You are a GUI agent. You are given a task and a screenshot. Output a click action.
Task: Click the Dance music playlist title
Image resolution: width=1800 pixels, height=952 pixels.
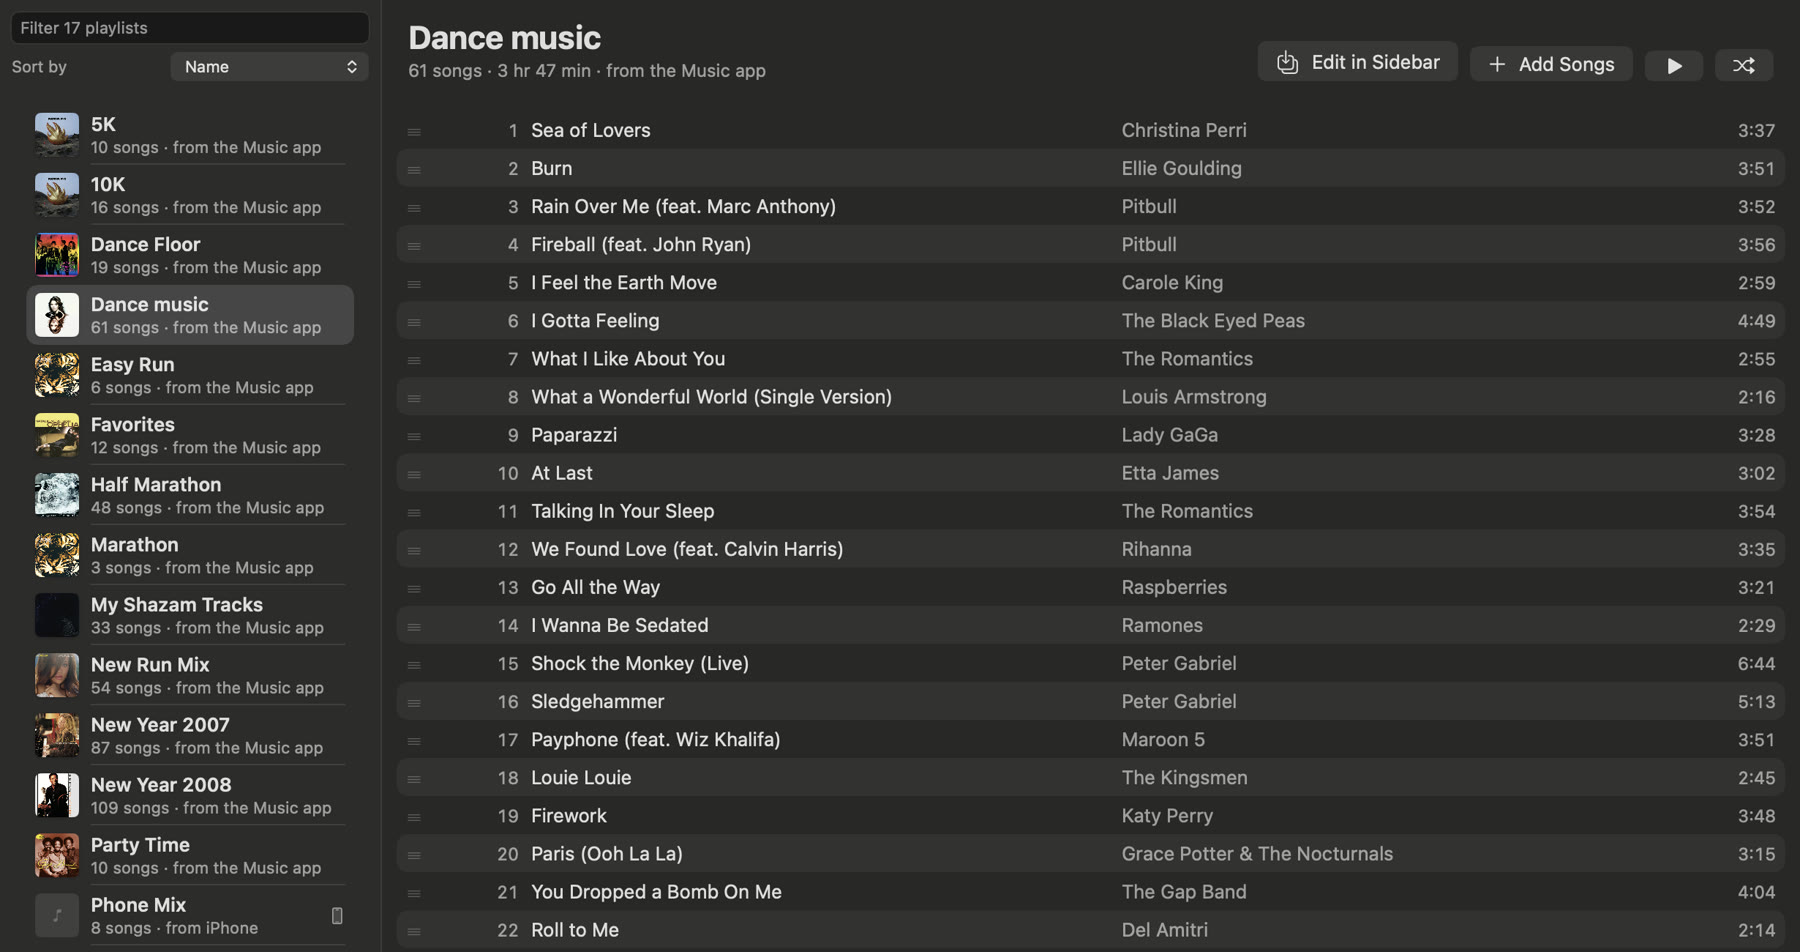click(x=504, y=38)
